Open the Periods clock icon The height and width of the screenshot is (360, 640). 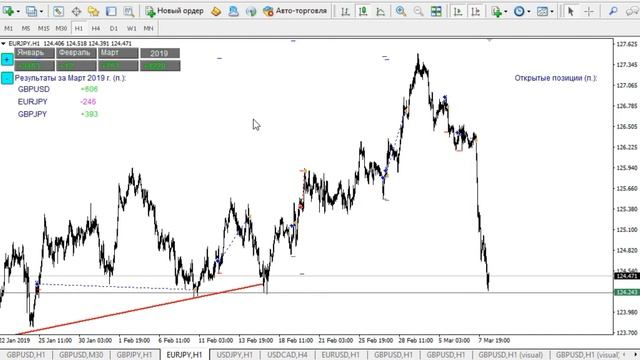click(x=519, y=11)
